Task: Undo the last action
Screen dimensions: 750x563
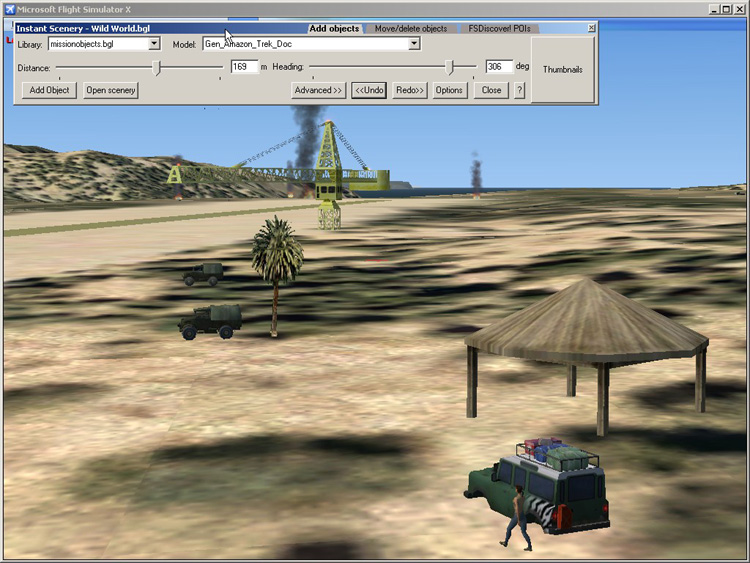Action: pos(369,90)
